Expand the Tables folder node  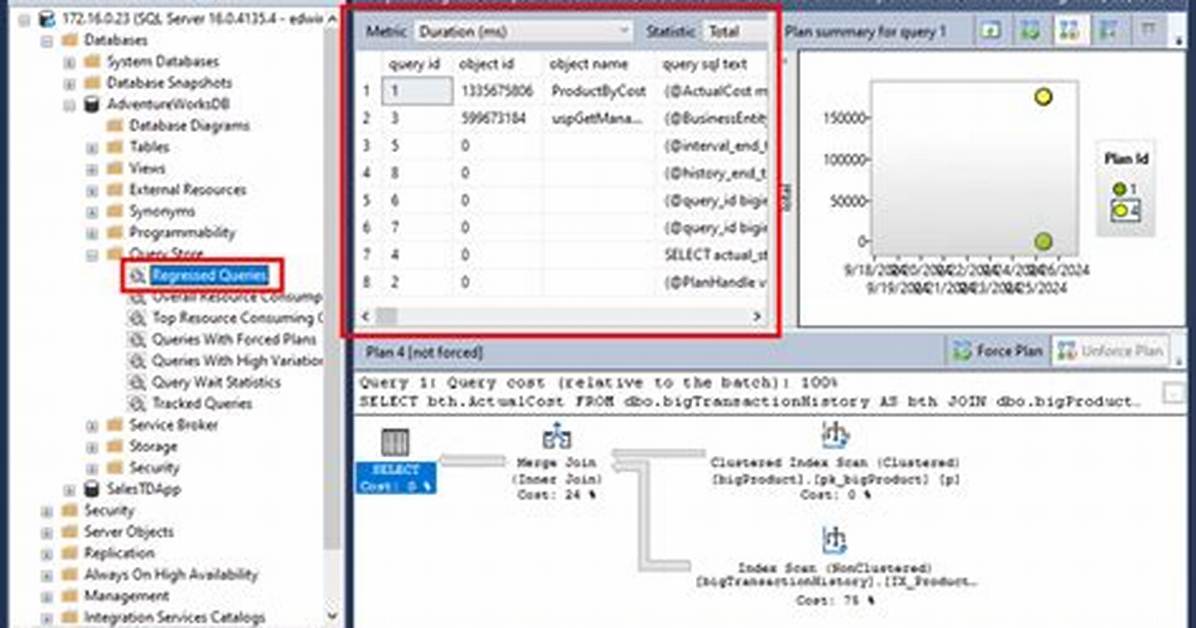pyautogui.click(x=92, y=147)
